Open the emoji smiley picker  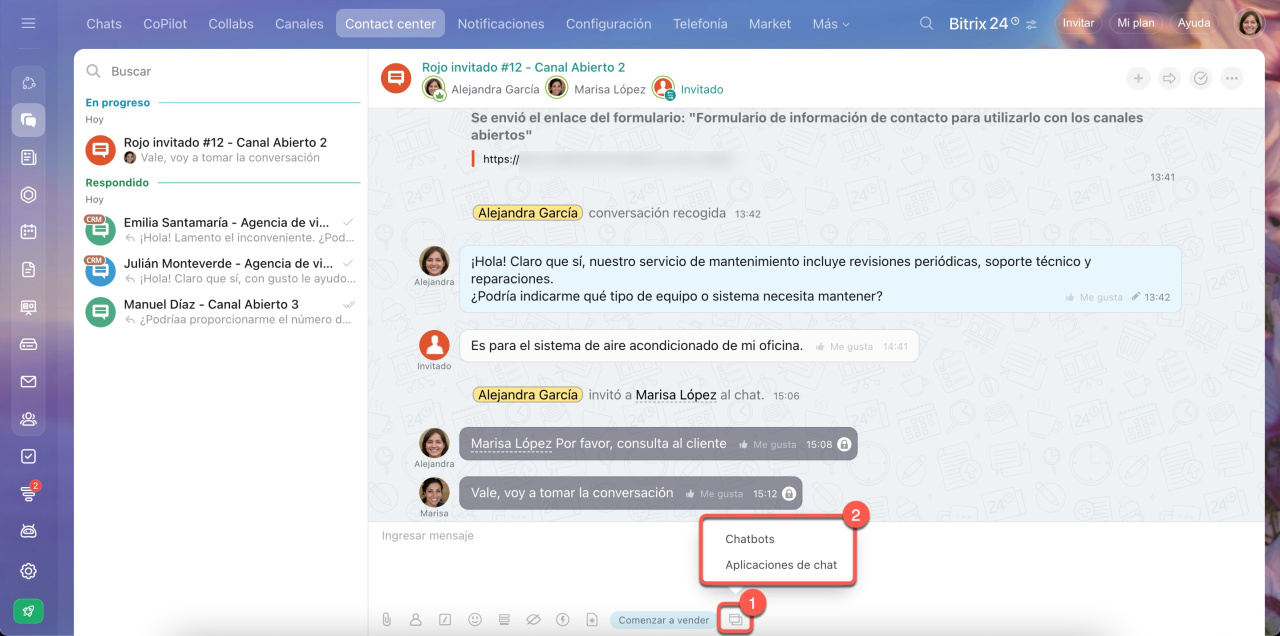475,620
